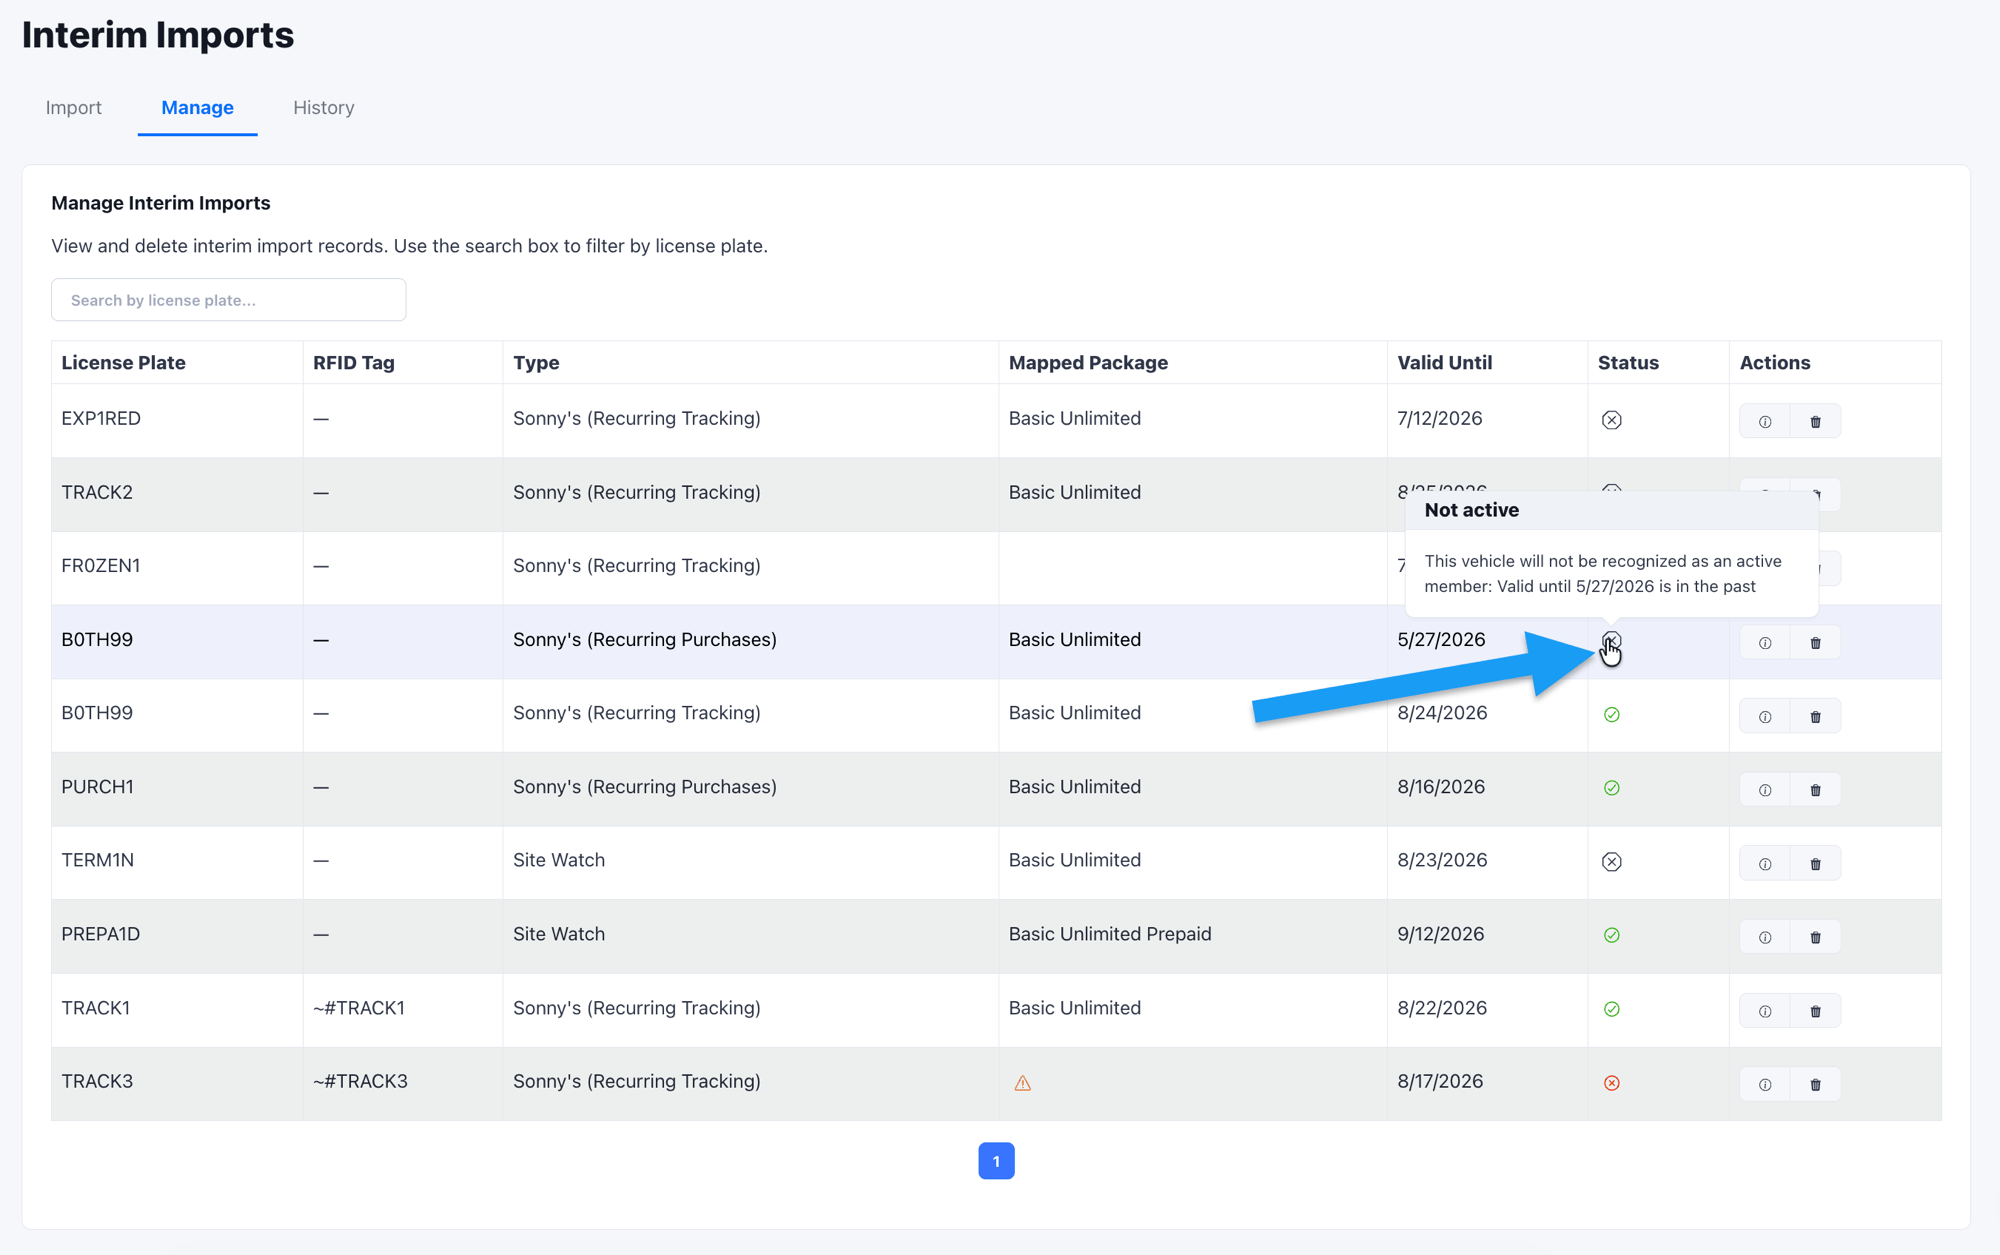Click the TERM1N license plate text
This screenshot has height=1255, width=2000.
click(97, 860)
